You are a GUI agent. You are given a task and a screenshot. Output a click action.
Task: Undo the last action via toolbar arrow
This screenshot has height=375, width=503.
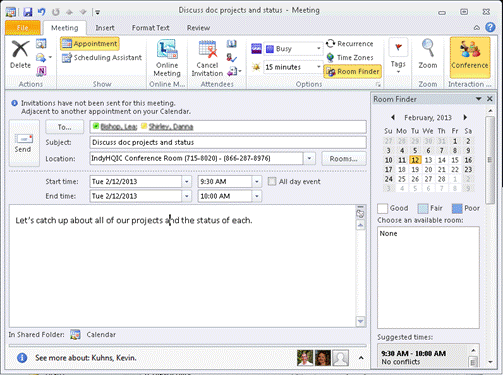click(x=41, y=12)
